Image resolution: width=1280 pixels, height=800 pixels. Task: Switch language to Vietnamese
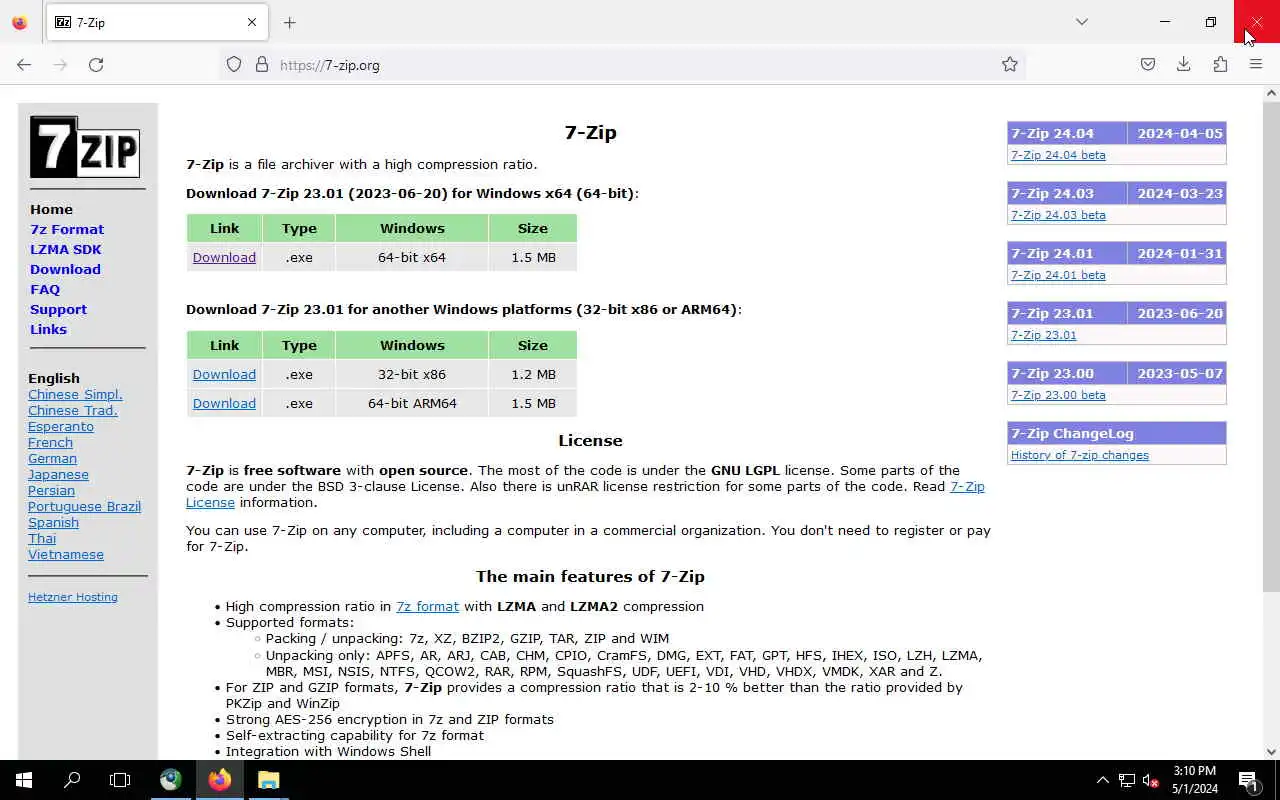[66, 554]
